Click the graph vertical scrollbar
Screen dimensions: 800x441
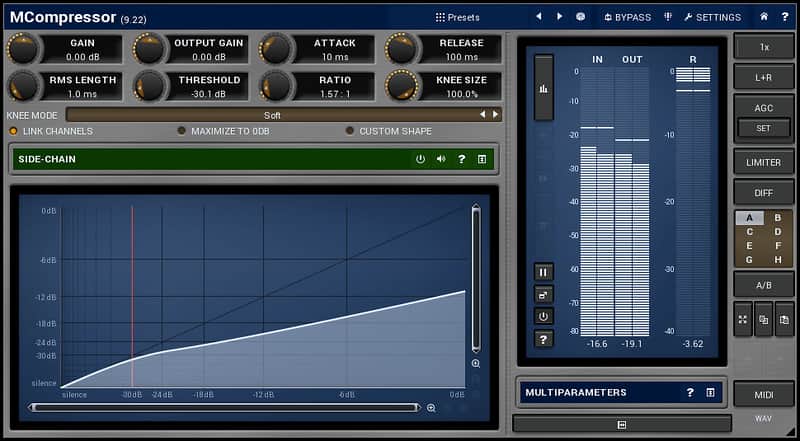(476, 278)
